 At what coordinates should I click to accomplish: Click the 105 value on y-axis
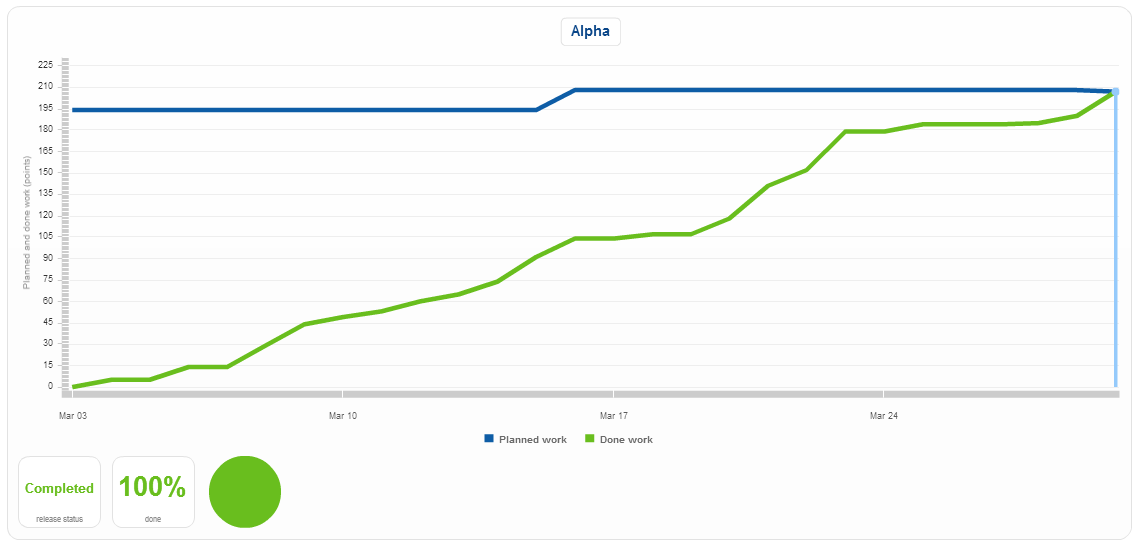coord(46,237)
